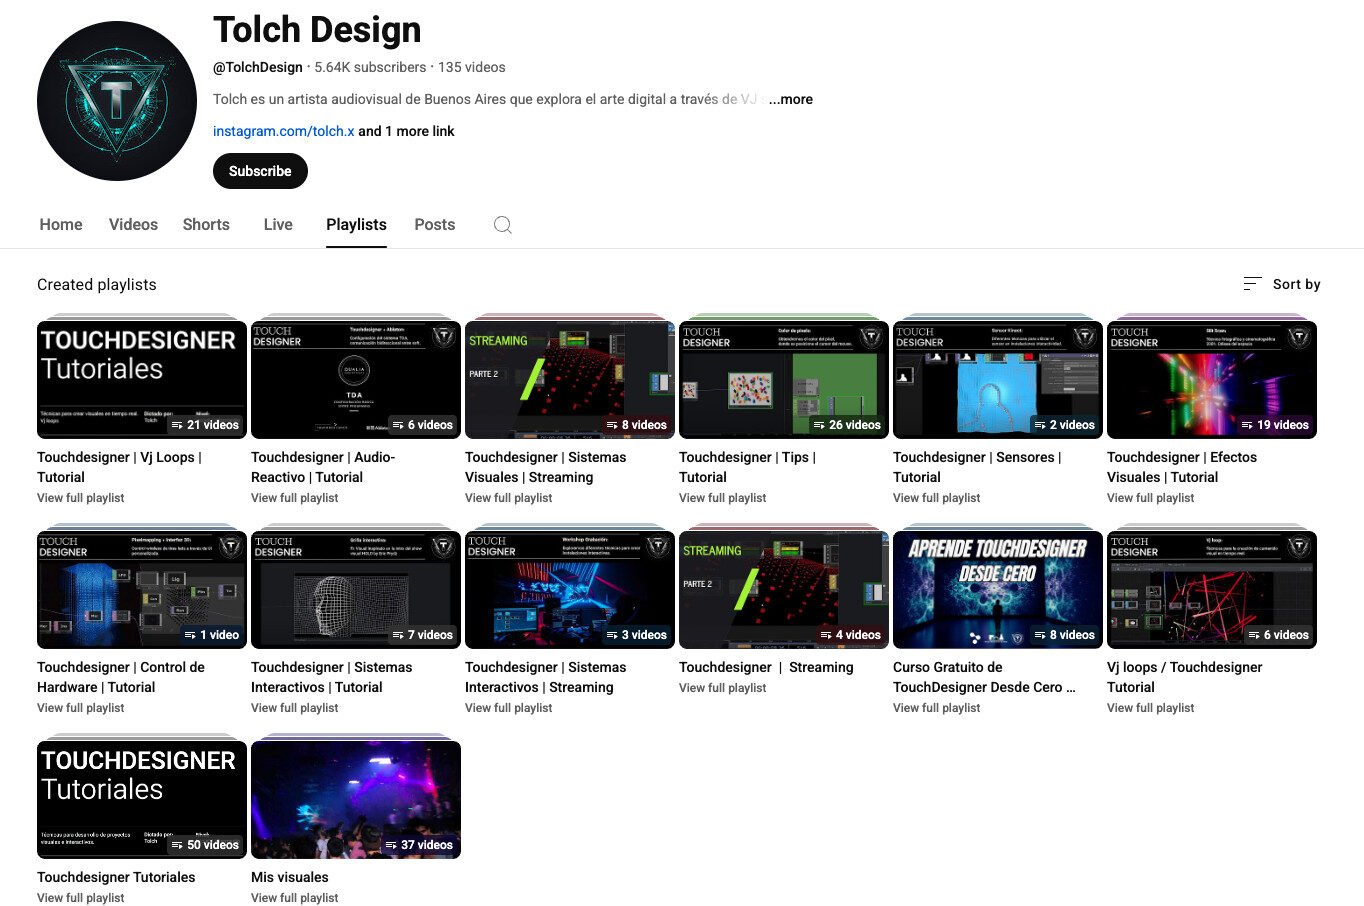Subscribe to Tolch Design channel
The width and height of the screenshot is (1364, 906).
point(260,171)
